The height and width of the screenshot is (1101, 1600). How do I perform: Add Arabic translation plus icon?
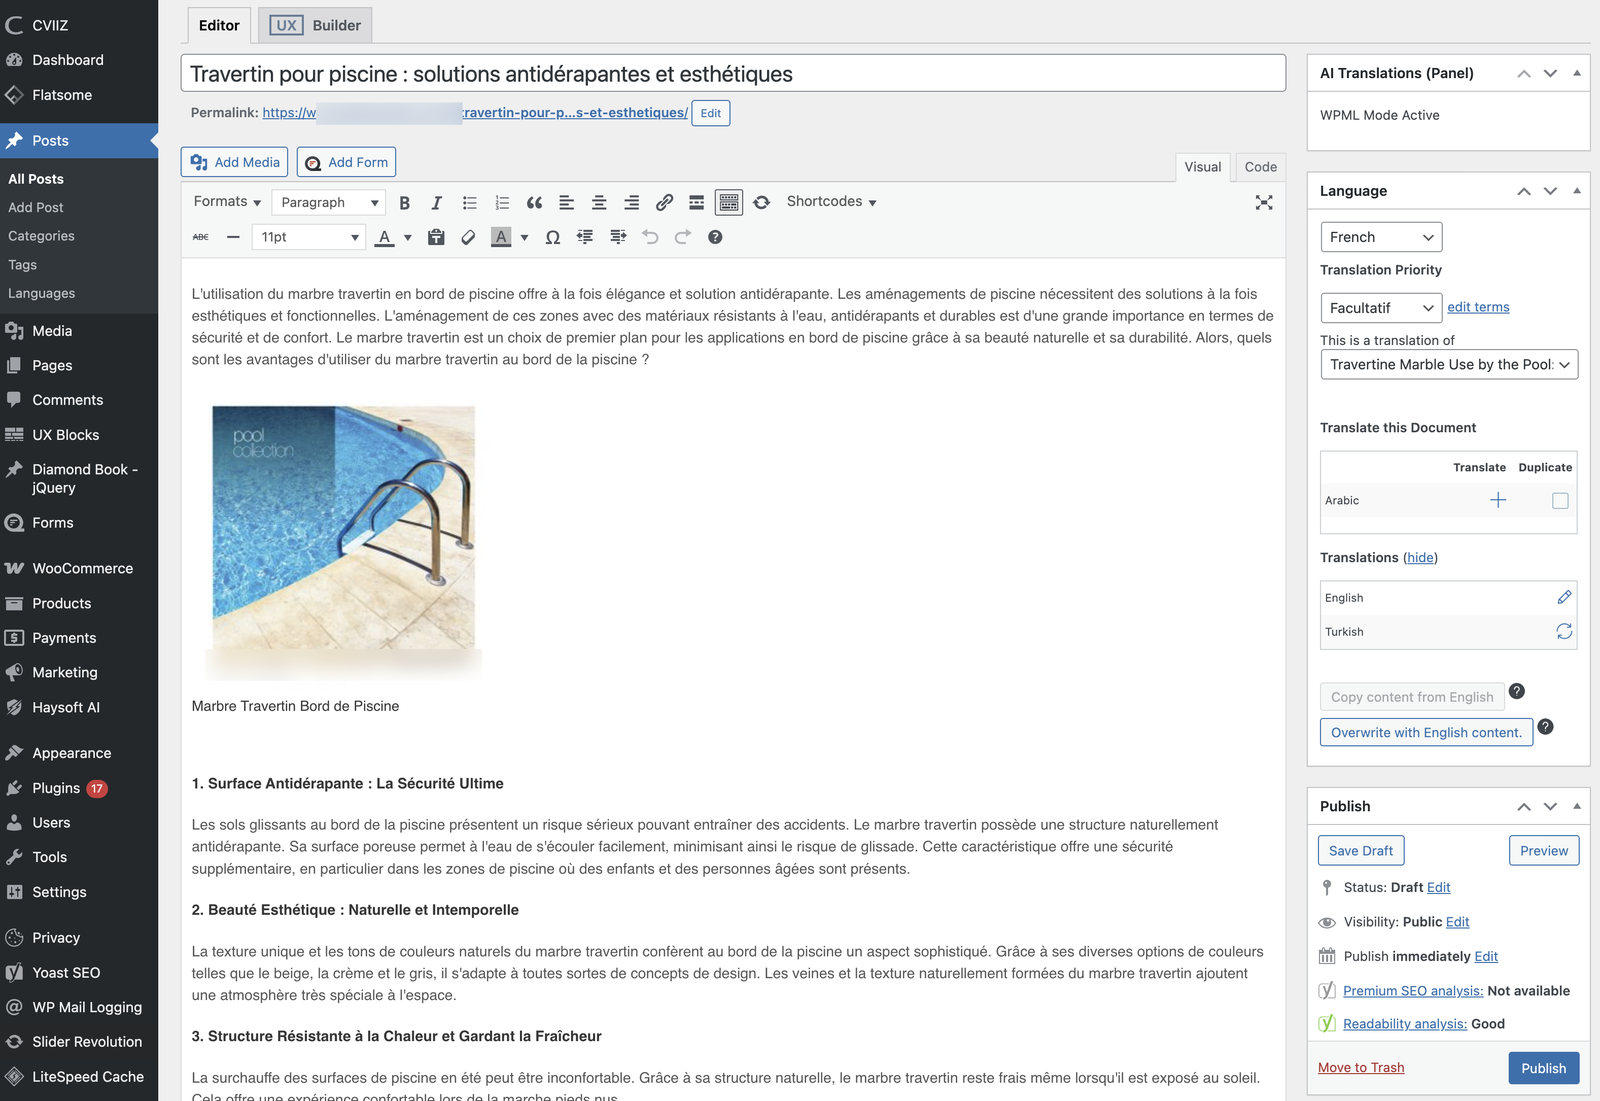(1498, 500)
